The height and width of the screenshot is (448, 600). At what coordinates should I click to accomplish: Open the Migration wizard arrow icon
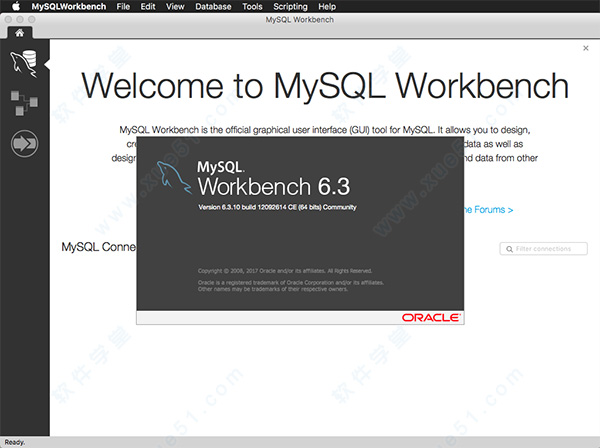pos(23,144)
